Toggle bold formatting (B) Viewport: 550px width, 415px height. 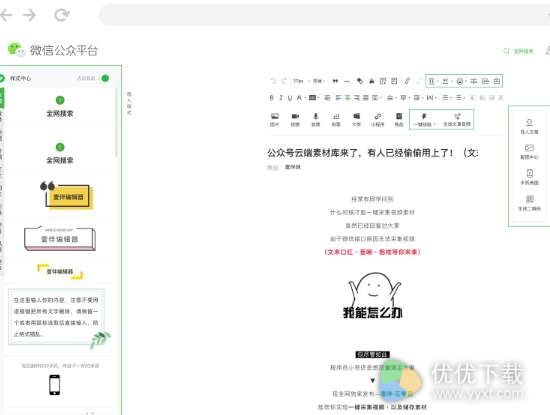coord(271,98)
